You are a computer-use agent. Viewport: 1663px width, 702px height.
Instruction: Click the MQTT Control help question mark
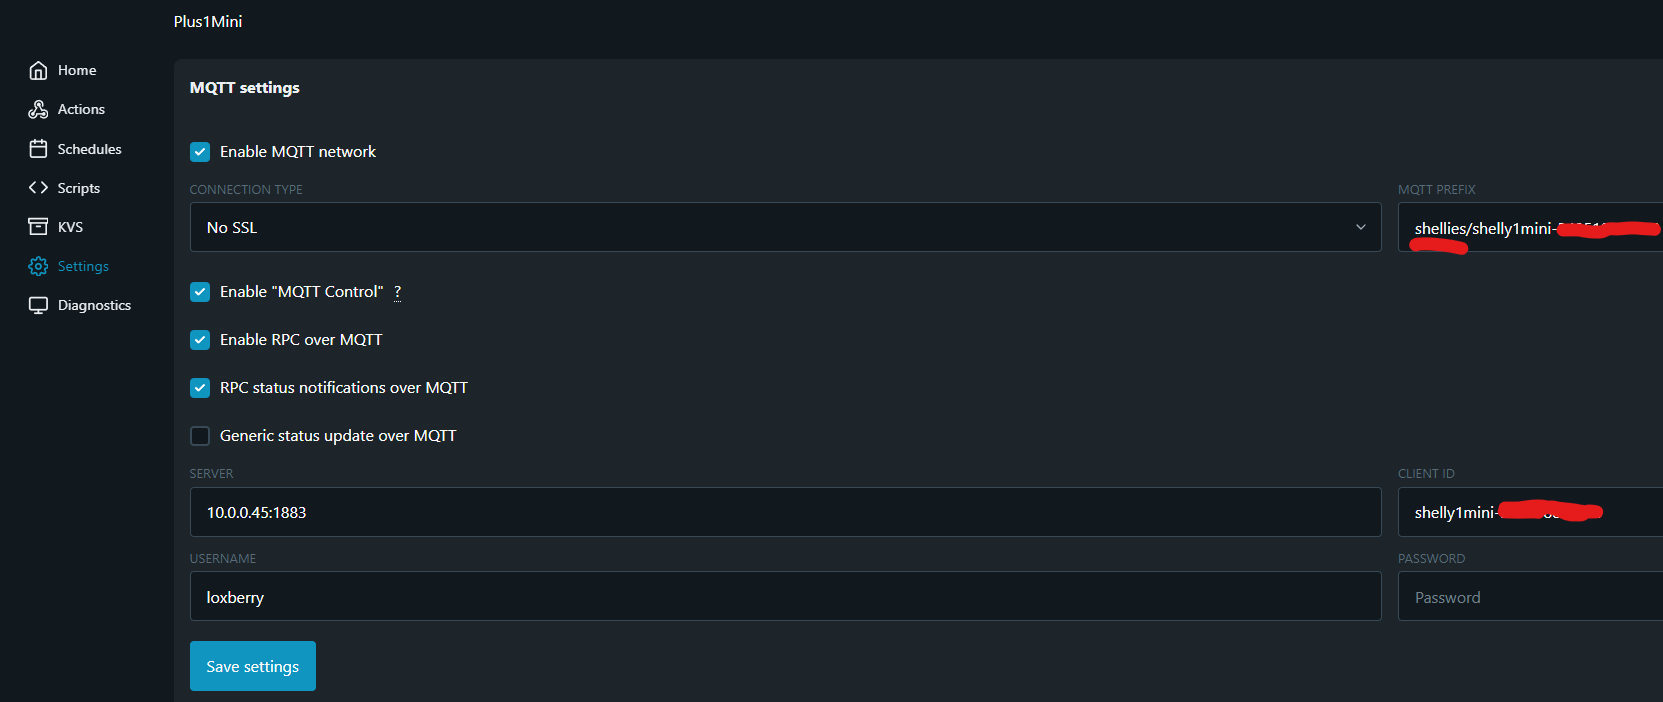point(397,292)
